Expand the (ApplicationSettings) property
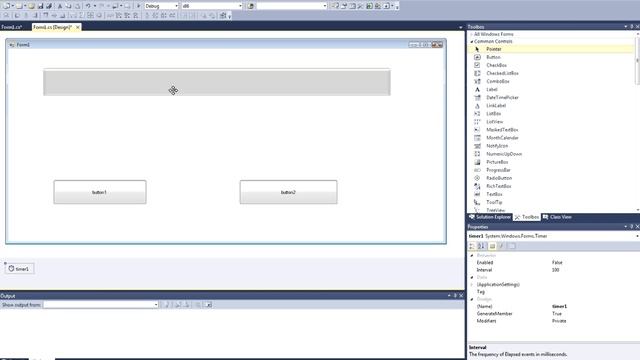Screen dimensions: 640x360 click(472, 284)
